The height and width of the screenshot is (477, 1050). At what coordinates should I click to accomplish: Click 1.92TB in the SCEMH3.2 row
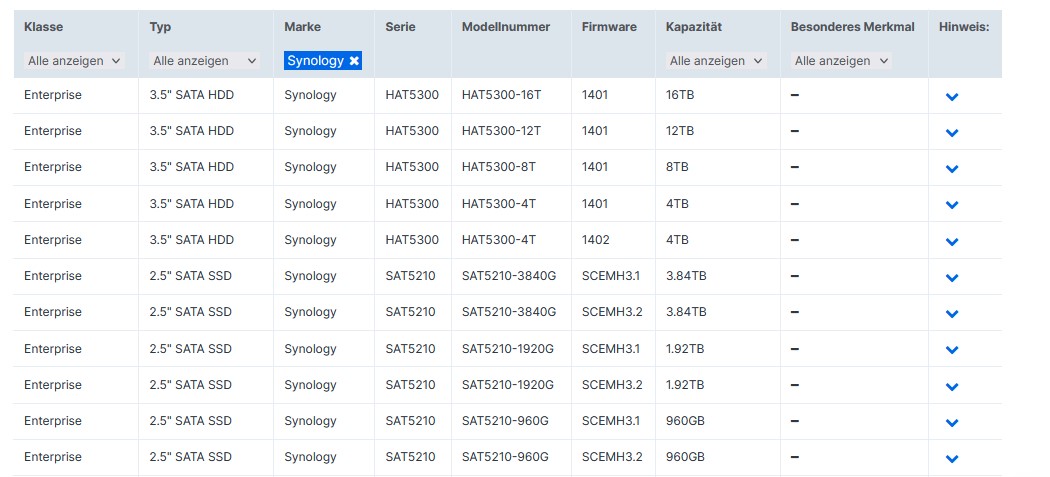click(x=685, y=385)
